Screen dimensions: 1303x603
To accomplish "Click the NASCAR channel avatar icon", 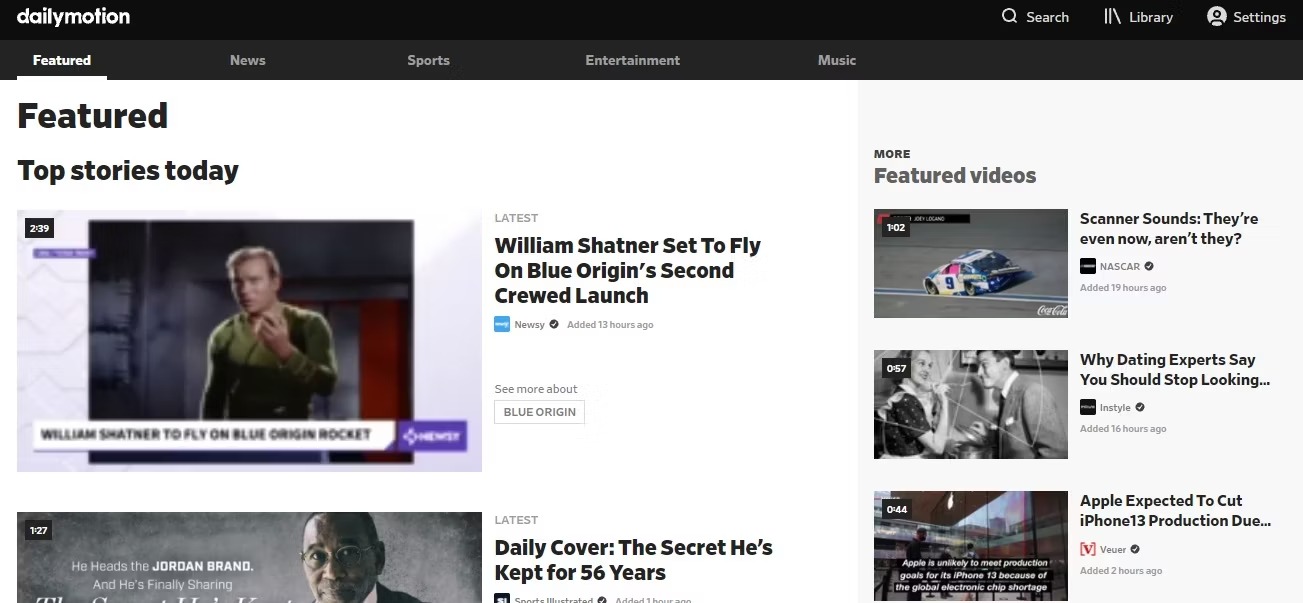I will point(1088,266).
